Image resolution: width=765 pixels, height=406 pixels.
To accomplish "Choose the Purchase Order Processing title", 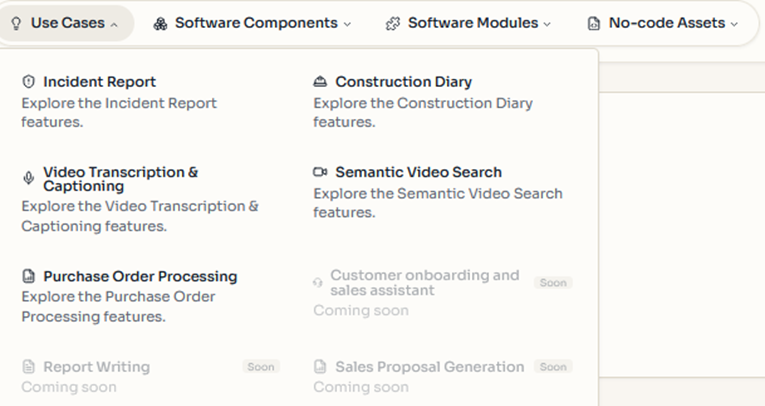I will pos(140,276).
